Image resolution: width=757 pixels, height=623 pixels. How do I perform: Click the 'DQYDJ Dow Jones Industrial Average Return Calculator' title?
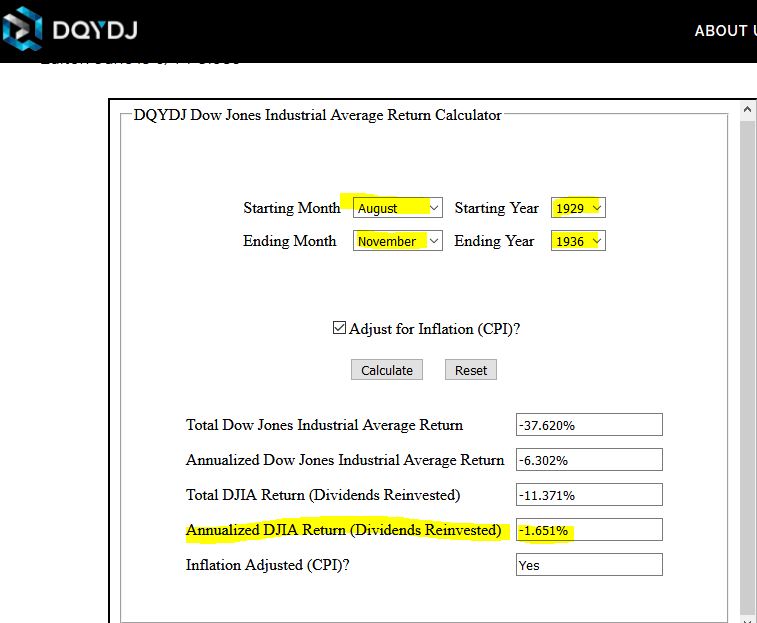click(317, 115)
